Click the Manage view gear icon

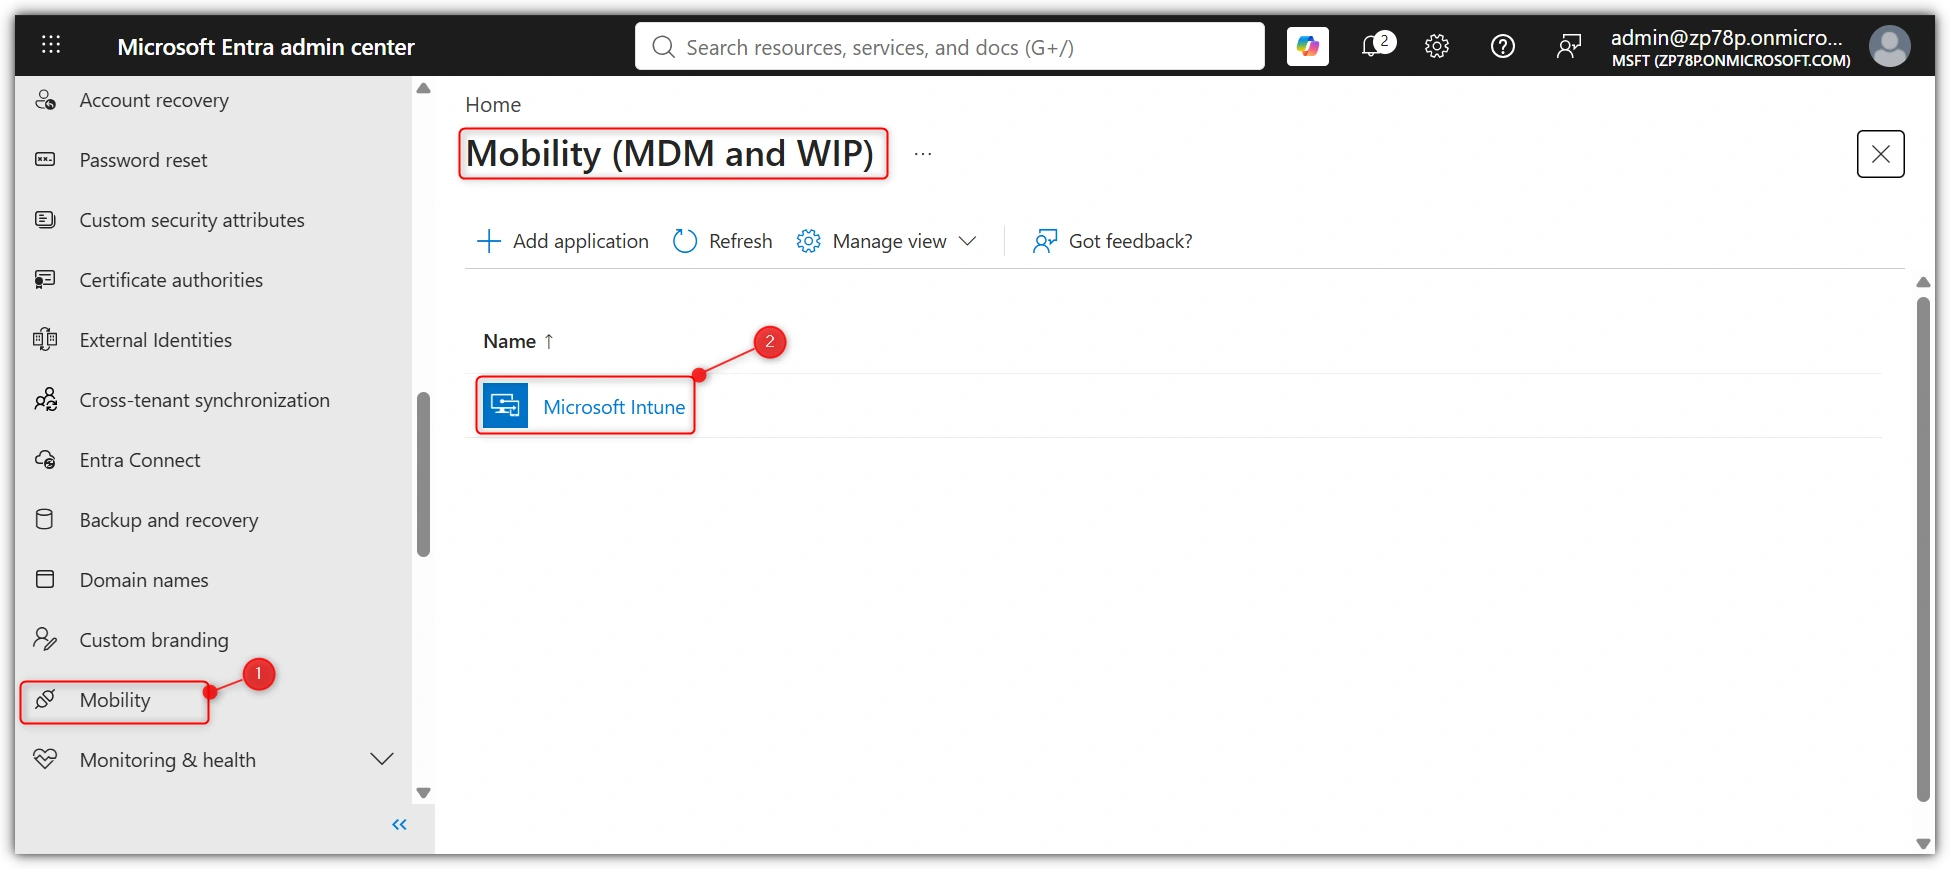pos(808,241)
